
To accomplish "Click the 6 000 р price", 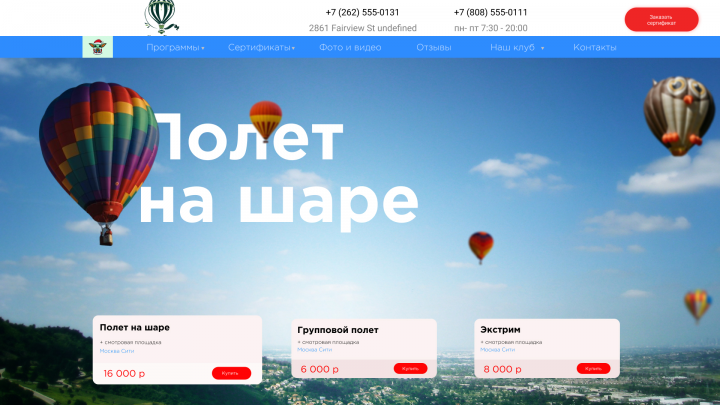I will (x=320, y=369).
